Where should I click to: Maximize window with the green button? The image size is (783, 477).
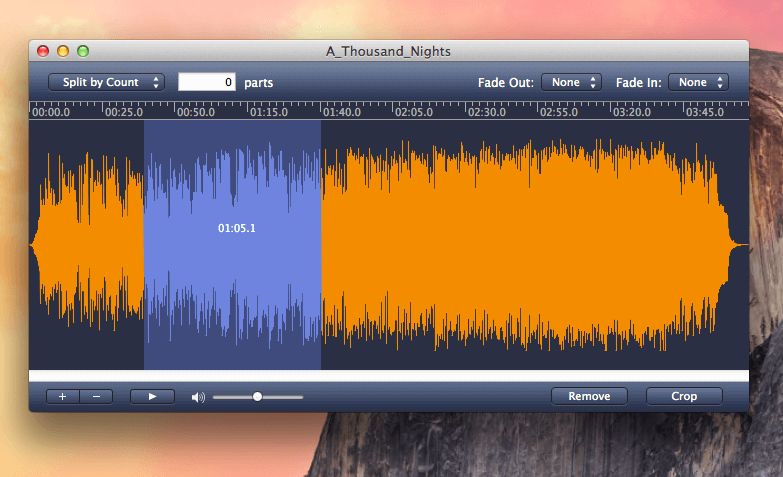pos(83,51)
